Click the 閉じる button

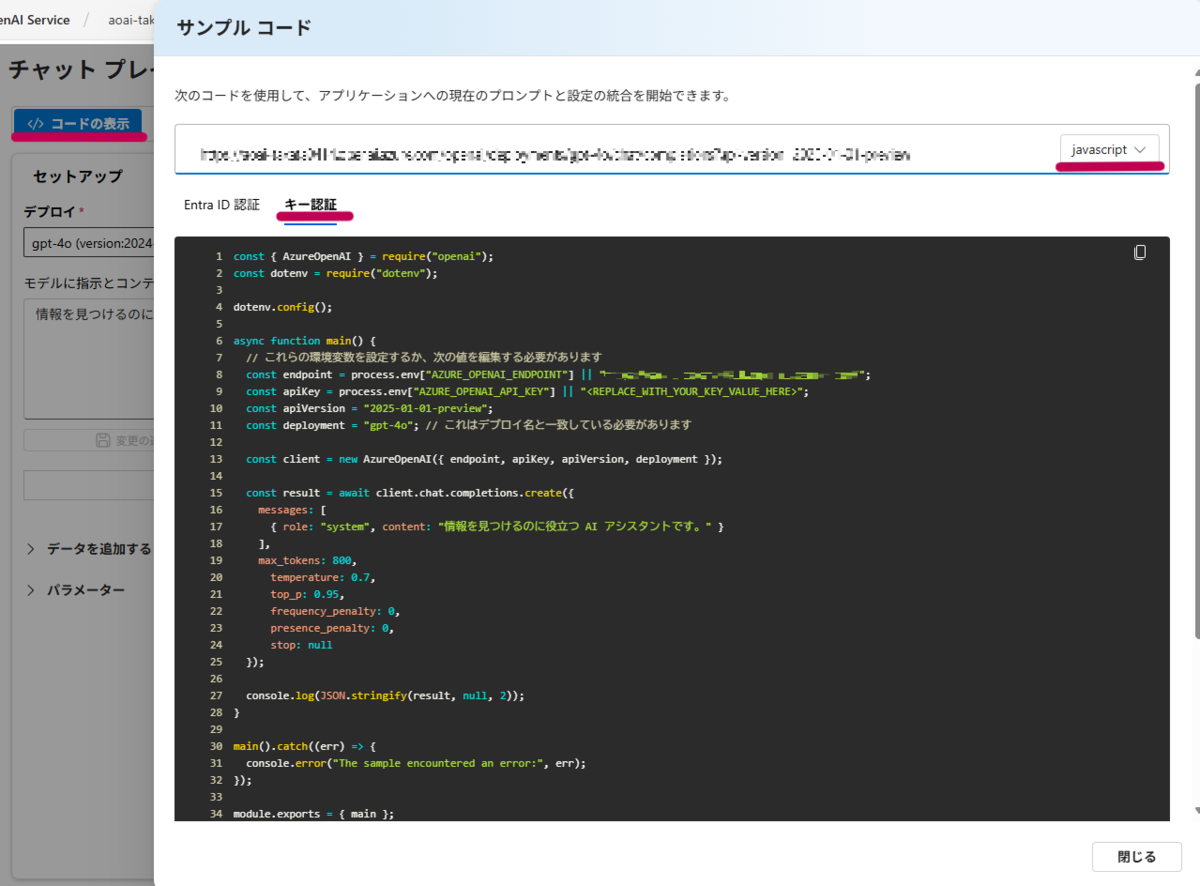coord(1137,856)
